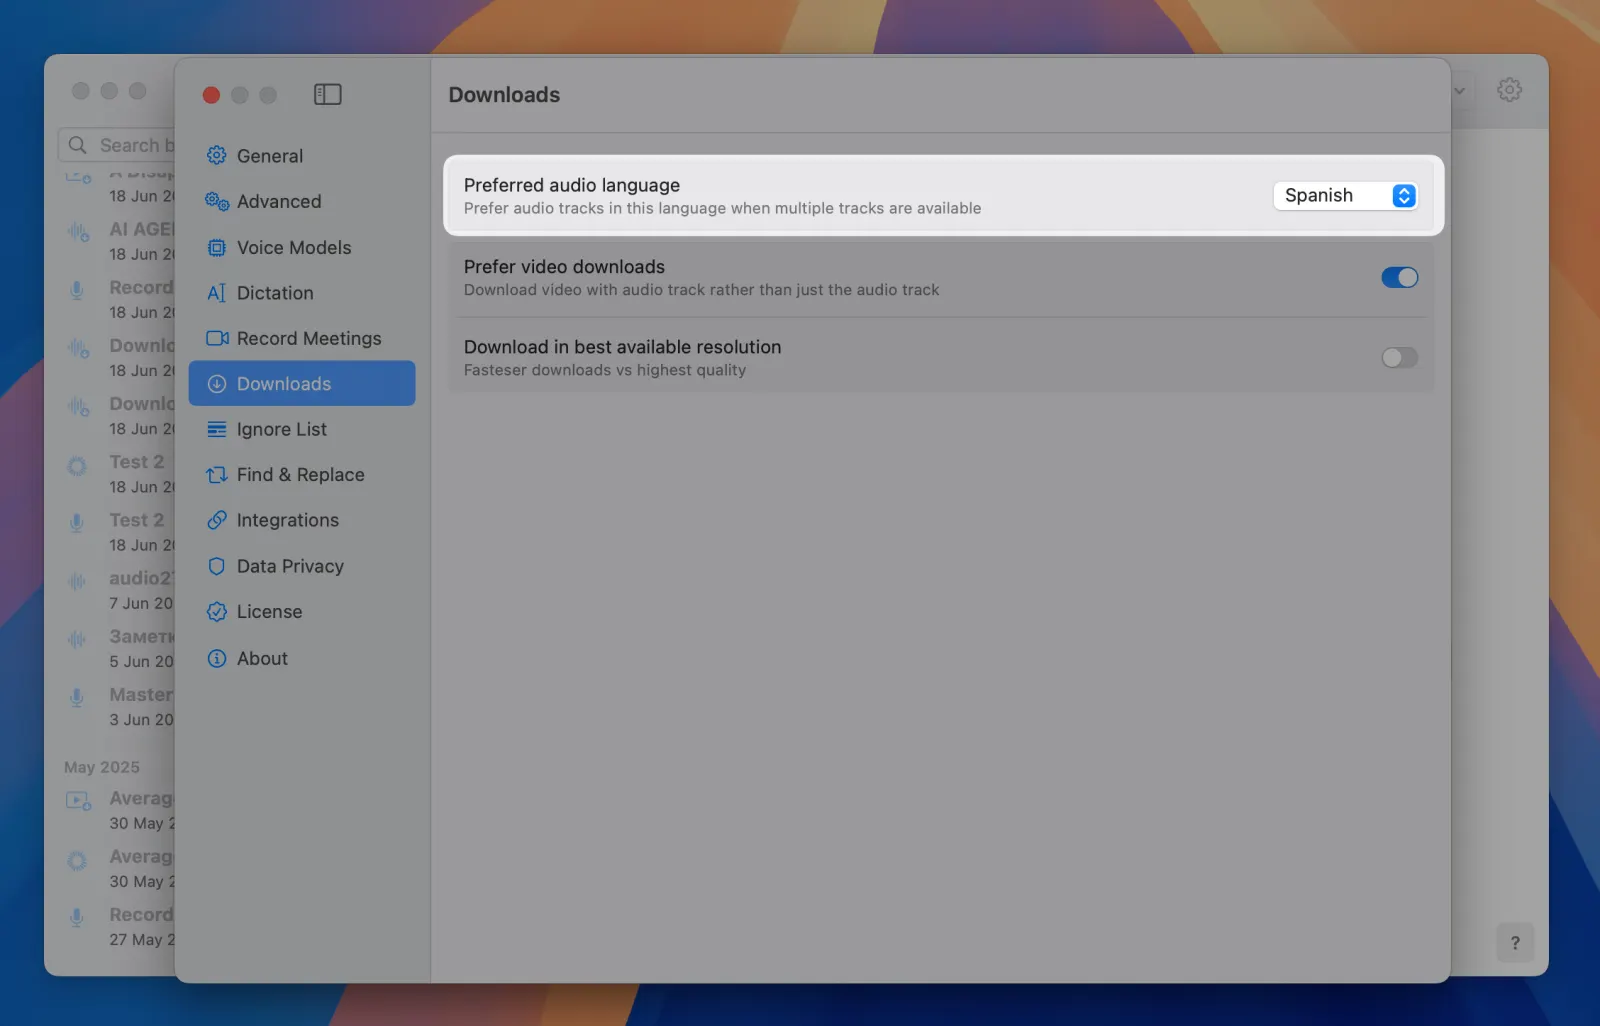Viewport: 1600px width, 1026px height.
Task: Open the Find & Replace section
Action: (302, 475)
